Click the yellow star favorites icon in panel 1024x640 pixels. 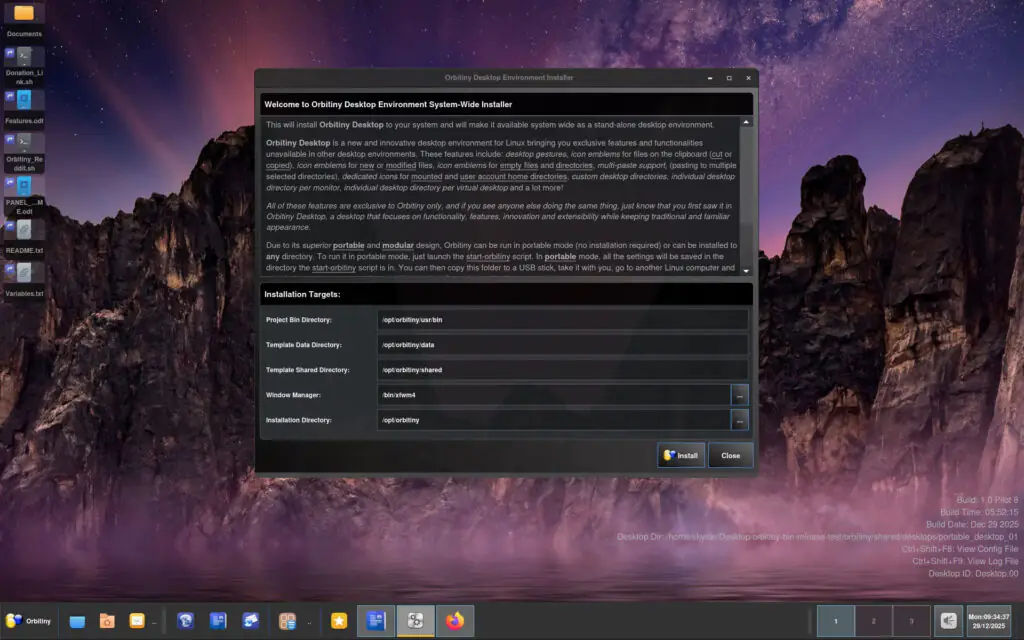[x=339, y=621]
